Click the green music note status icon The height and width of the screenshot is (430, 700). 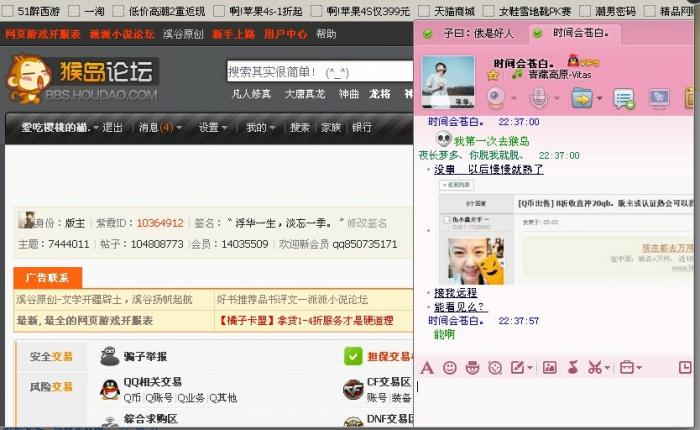[x=517, y=74]
